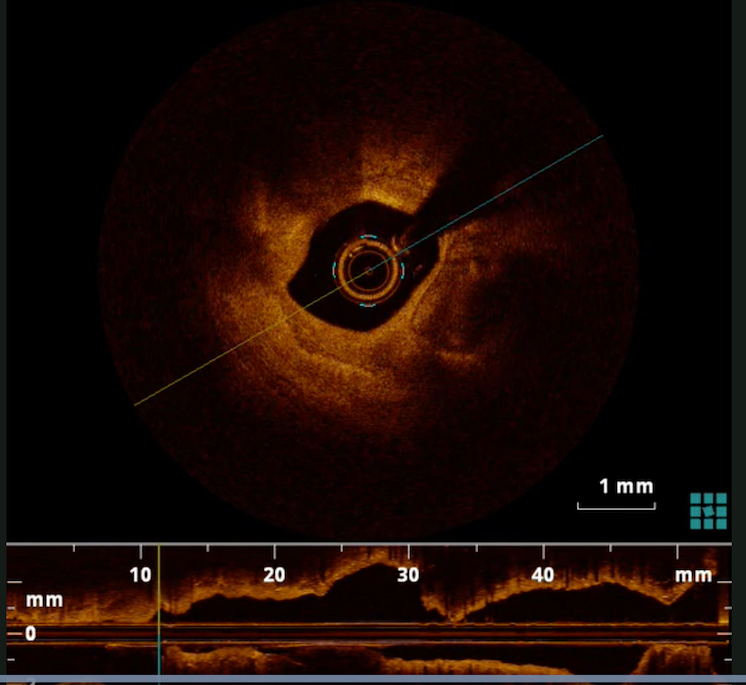Select the 40 mm label on ruler
Screen dimensions: 746x685
[x=543, y=575]
